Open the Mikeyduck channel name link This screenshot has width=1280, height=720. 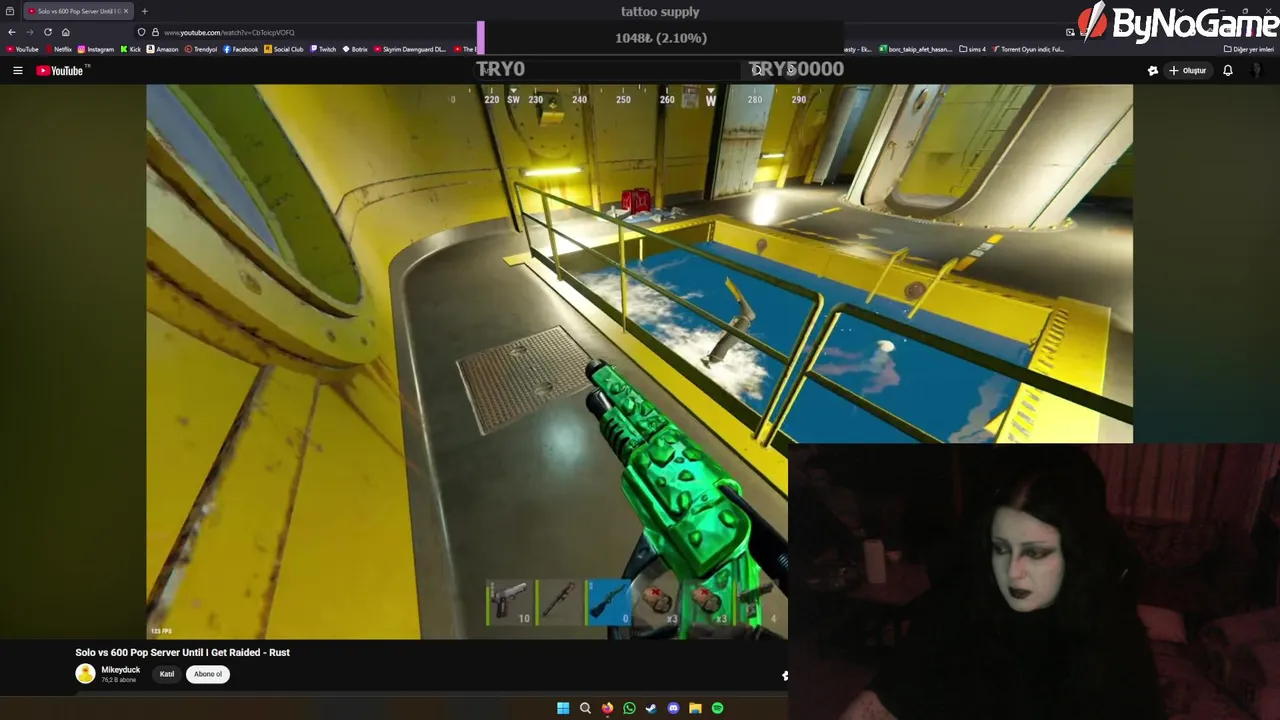[121, 669]
